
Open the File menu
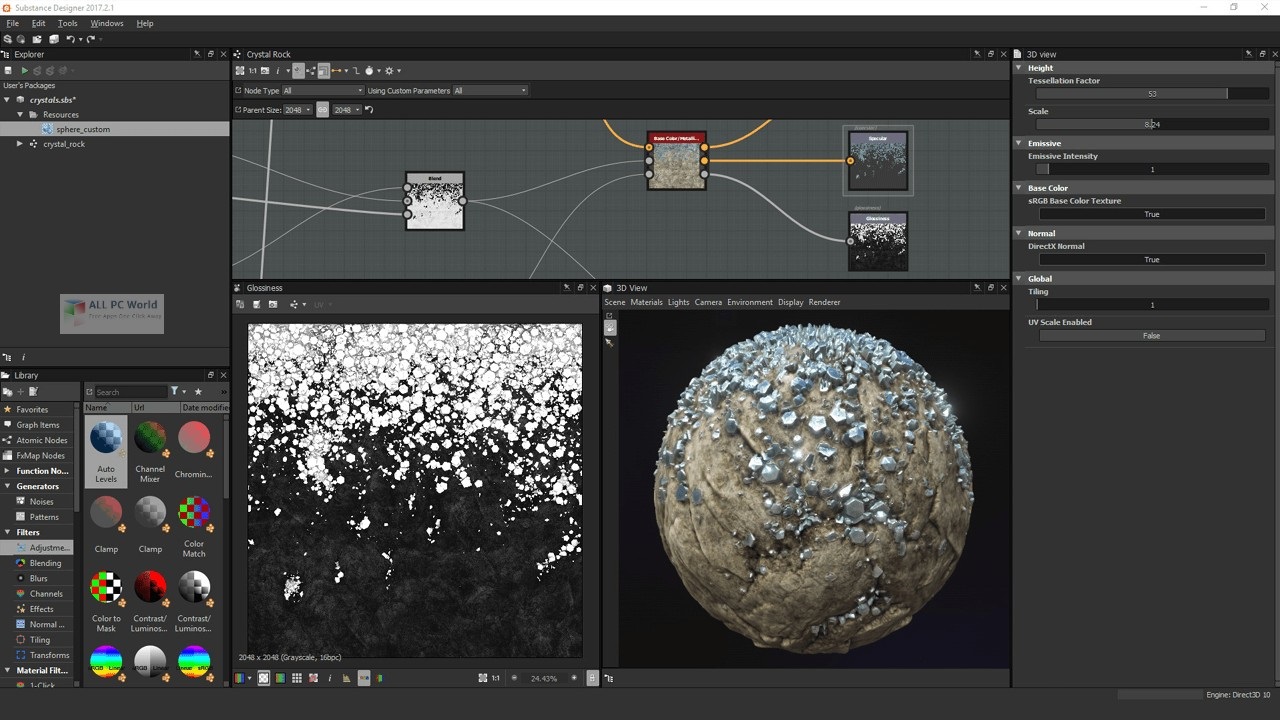click(12, 23)
